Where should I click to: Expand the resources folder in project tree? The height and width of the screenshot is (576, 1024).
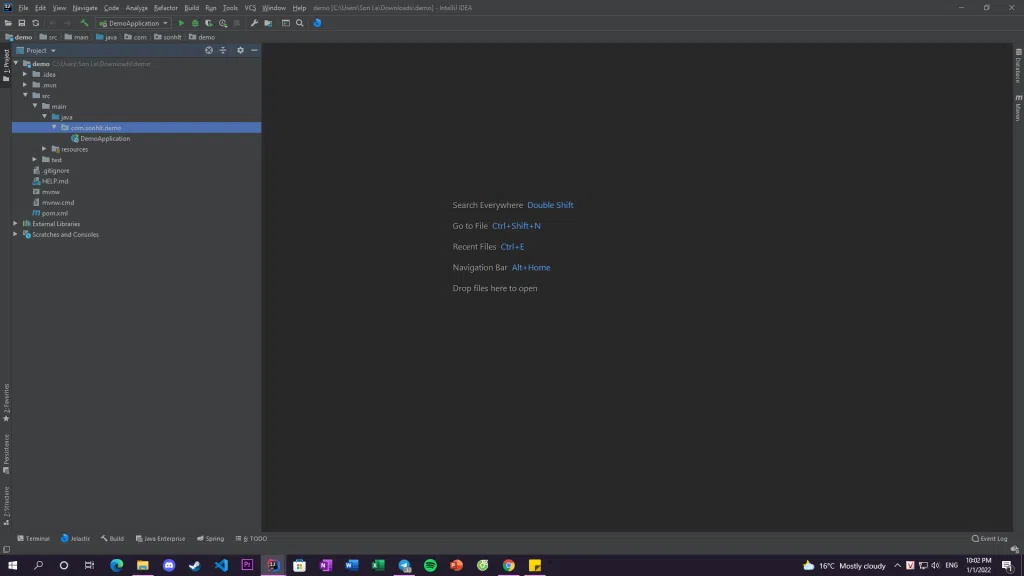(x=45, y=149)
